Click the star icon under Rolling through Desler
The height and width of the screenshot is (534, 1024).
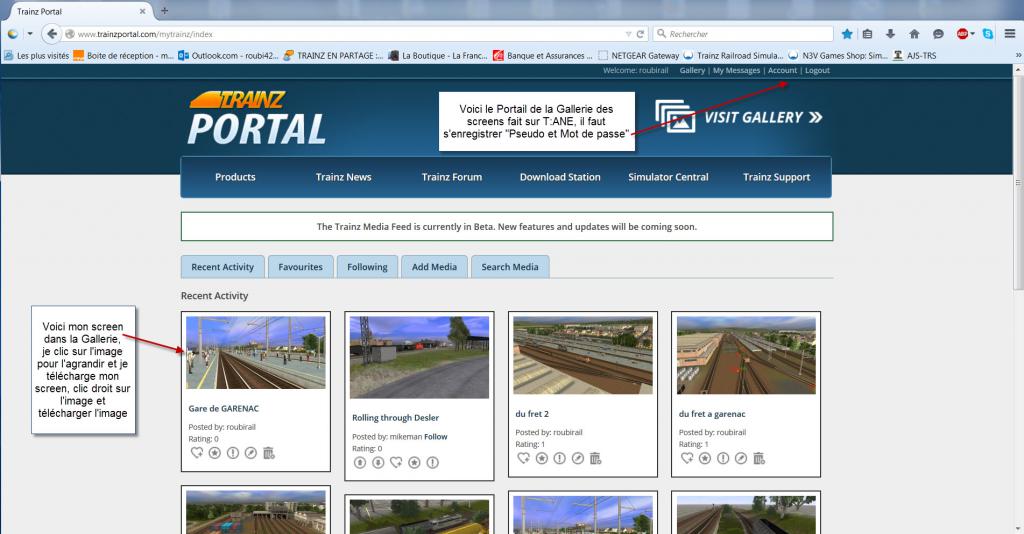pos(414,462)
